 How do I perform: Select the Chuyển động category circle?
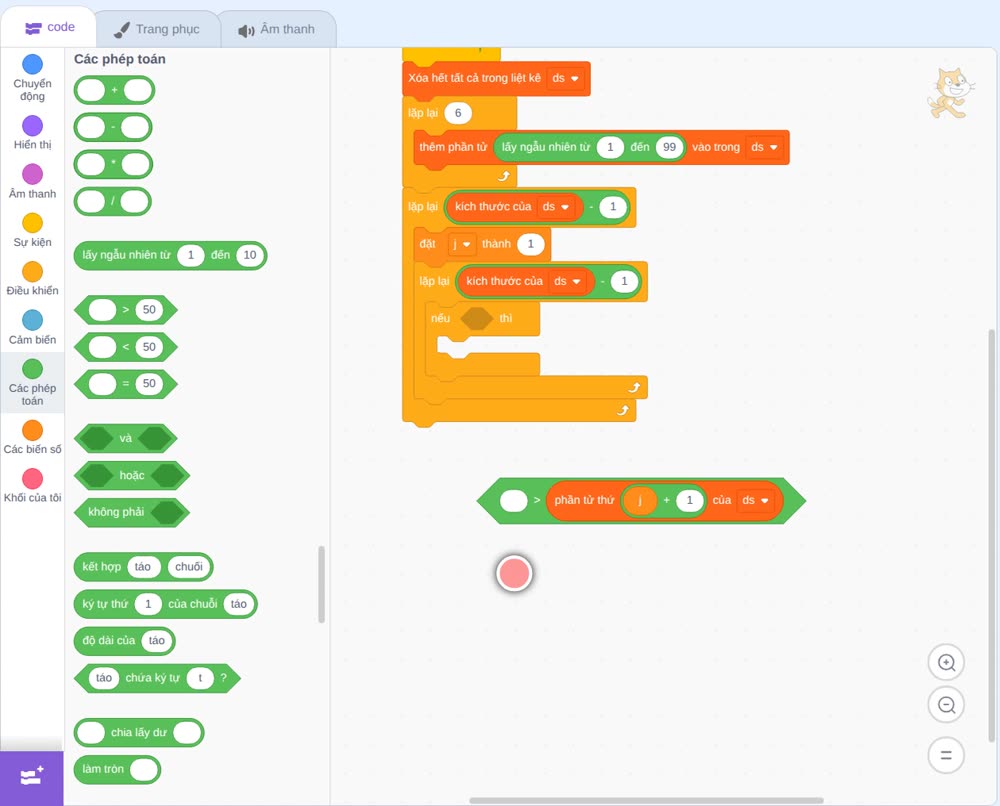tap(33, 64)
